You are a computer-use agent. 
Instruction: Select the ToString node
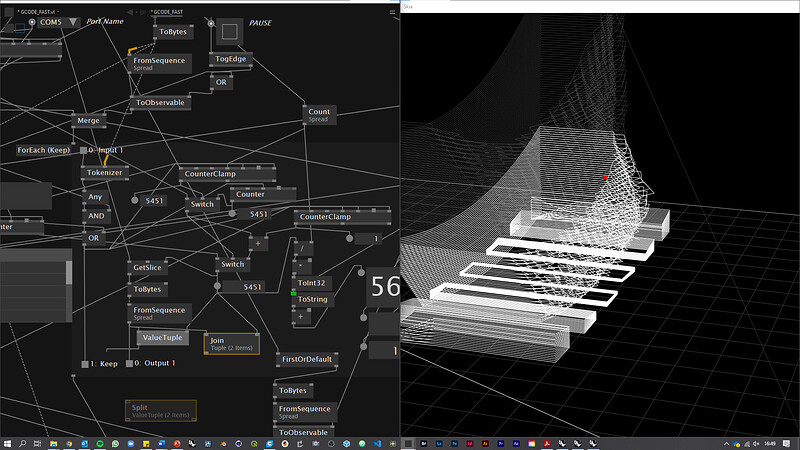[x=312, y=299]
